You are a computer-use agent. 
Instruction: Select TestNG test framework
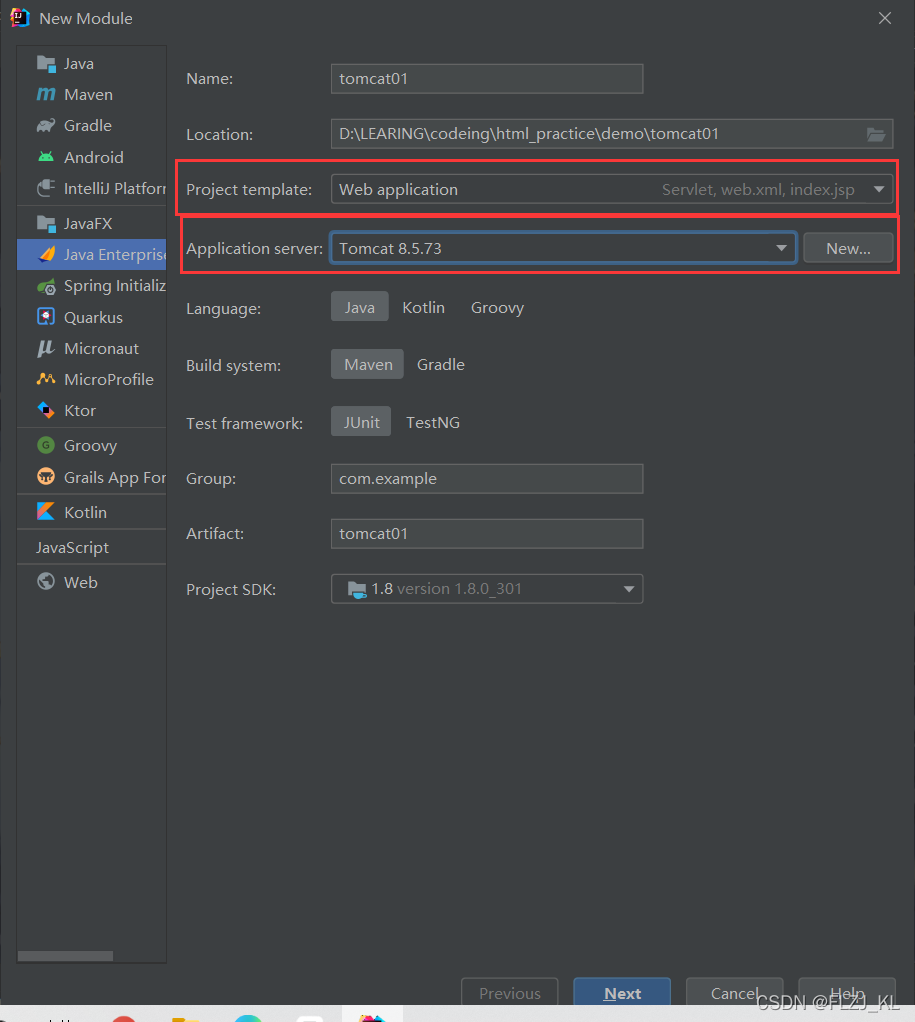[x=433, y=422]
